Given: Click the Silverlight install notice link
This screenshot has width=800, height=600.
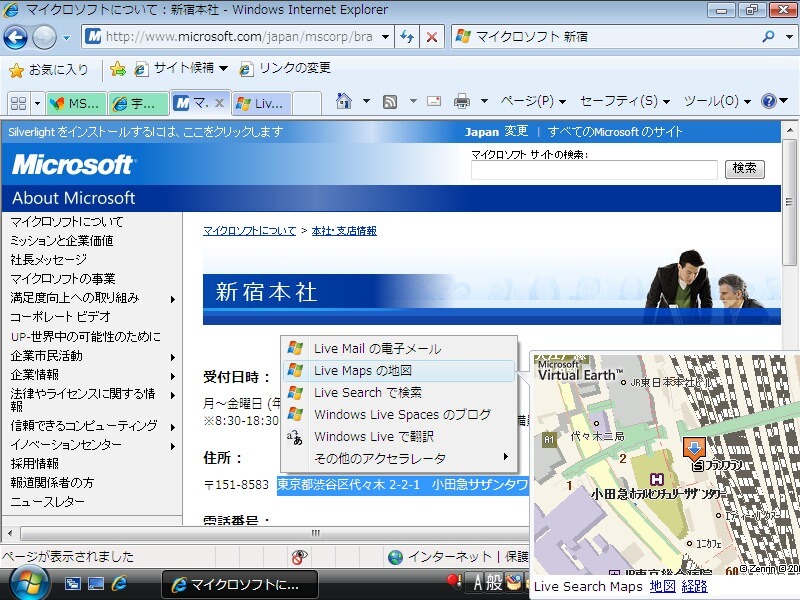Looking at the screenshot, I should [x=145, y=132].
